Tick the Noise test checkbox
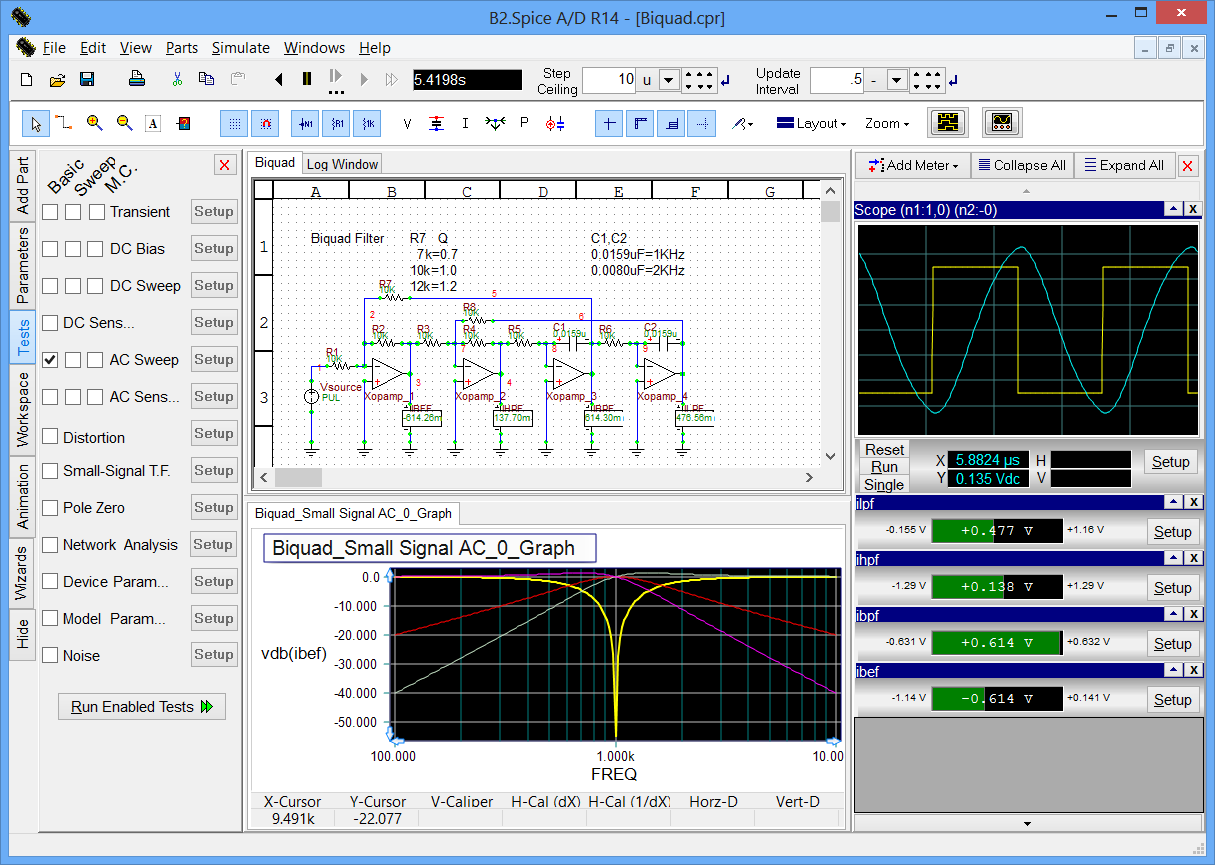Image resolution: width=1215 pixels, height=865 pixels. click(x=50, y=655)
